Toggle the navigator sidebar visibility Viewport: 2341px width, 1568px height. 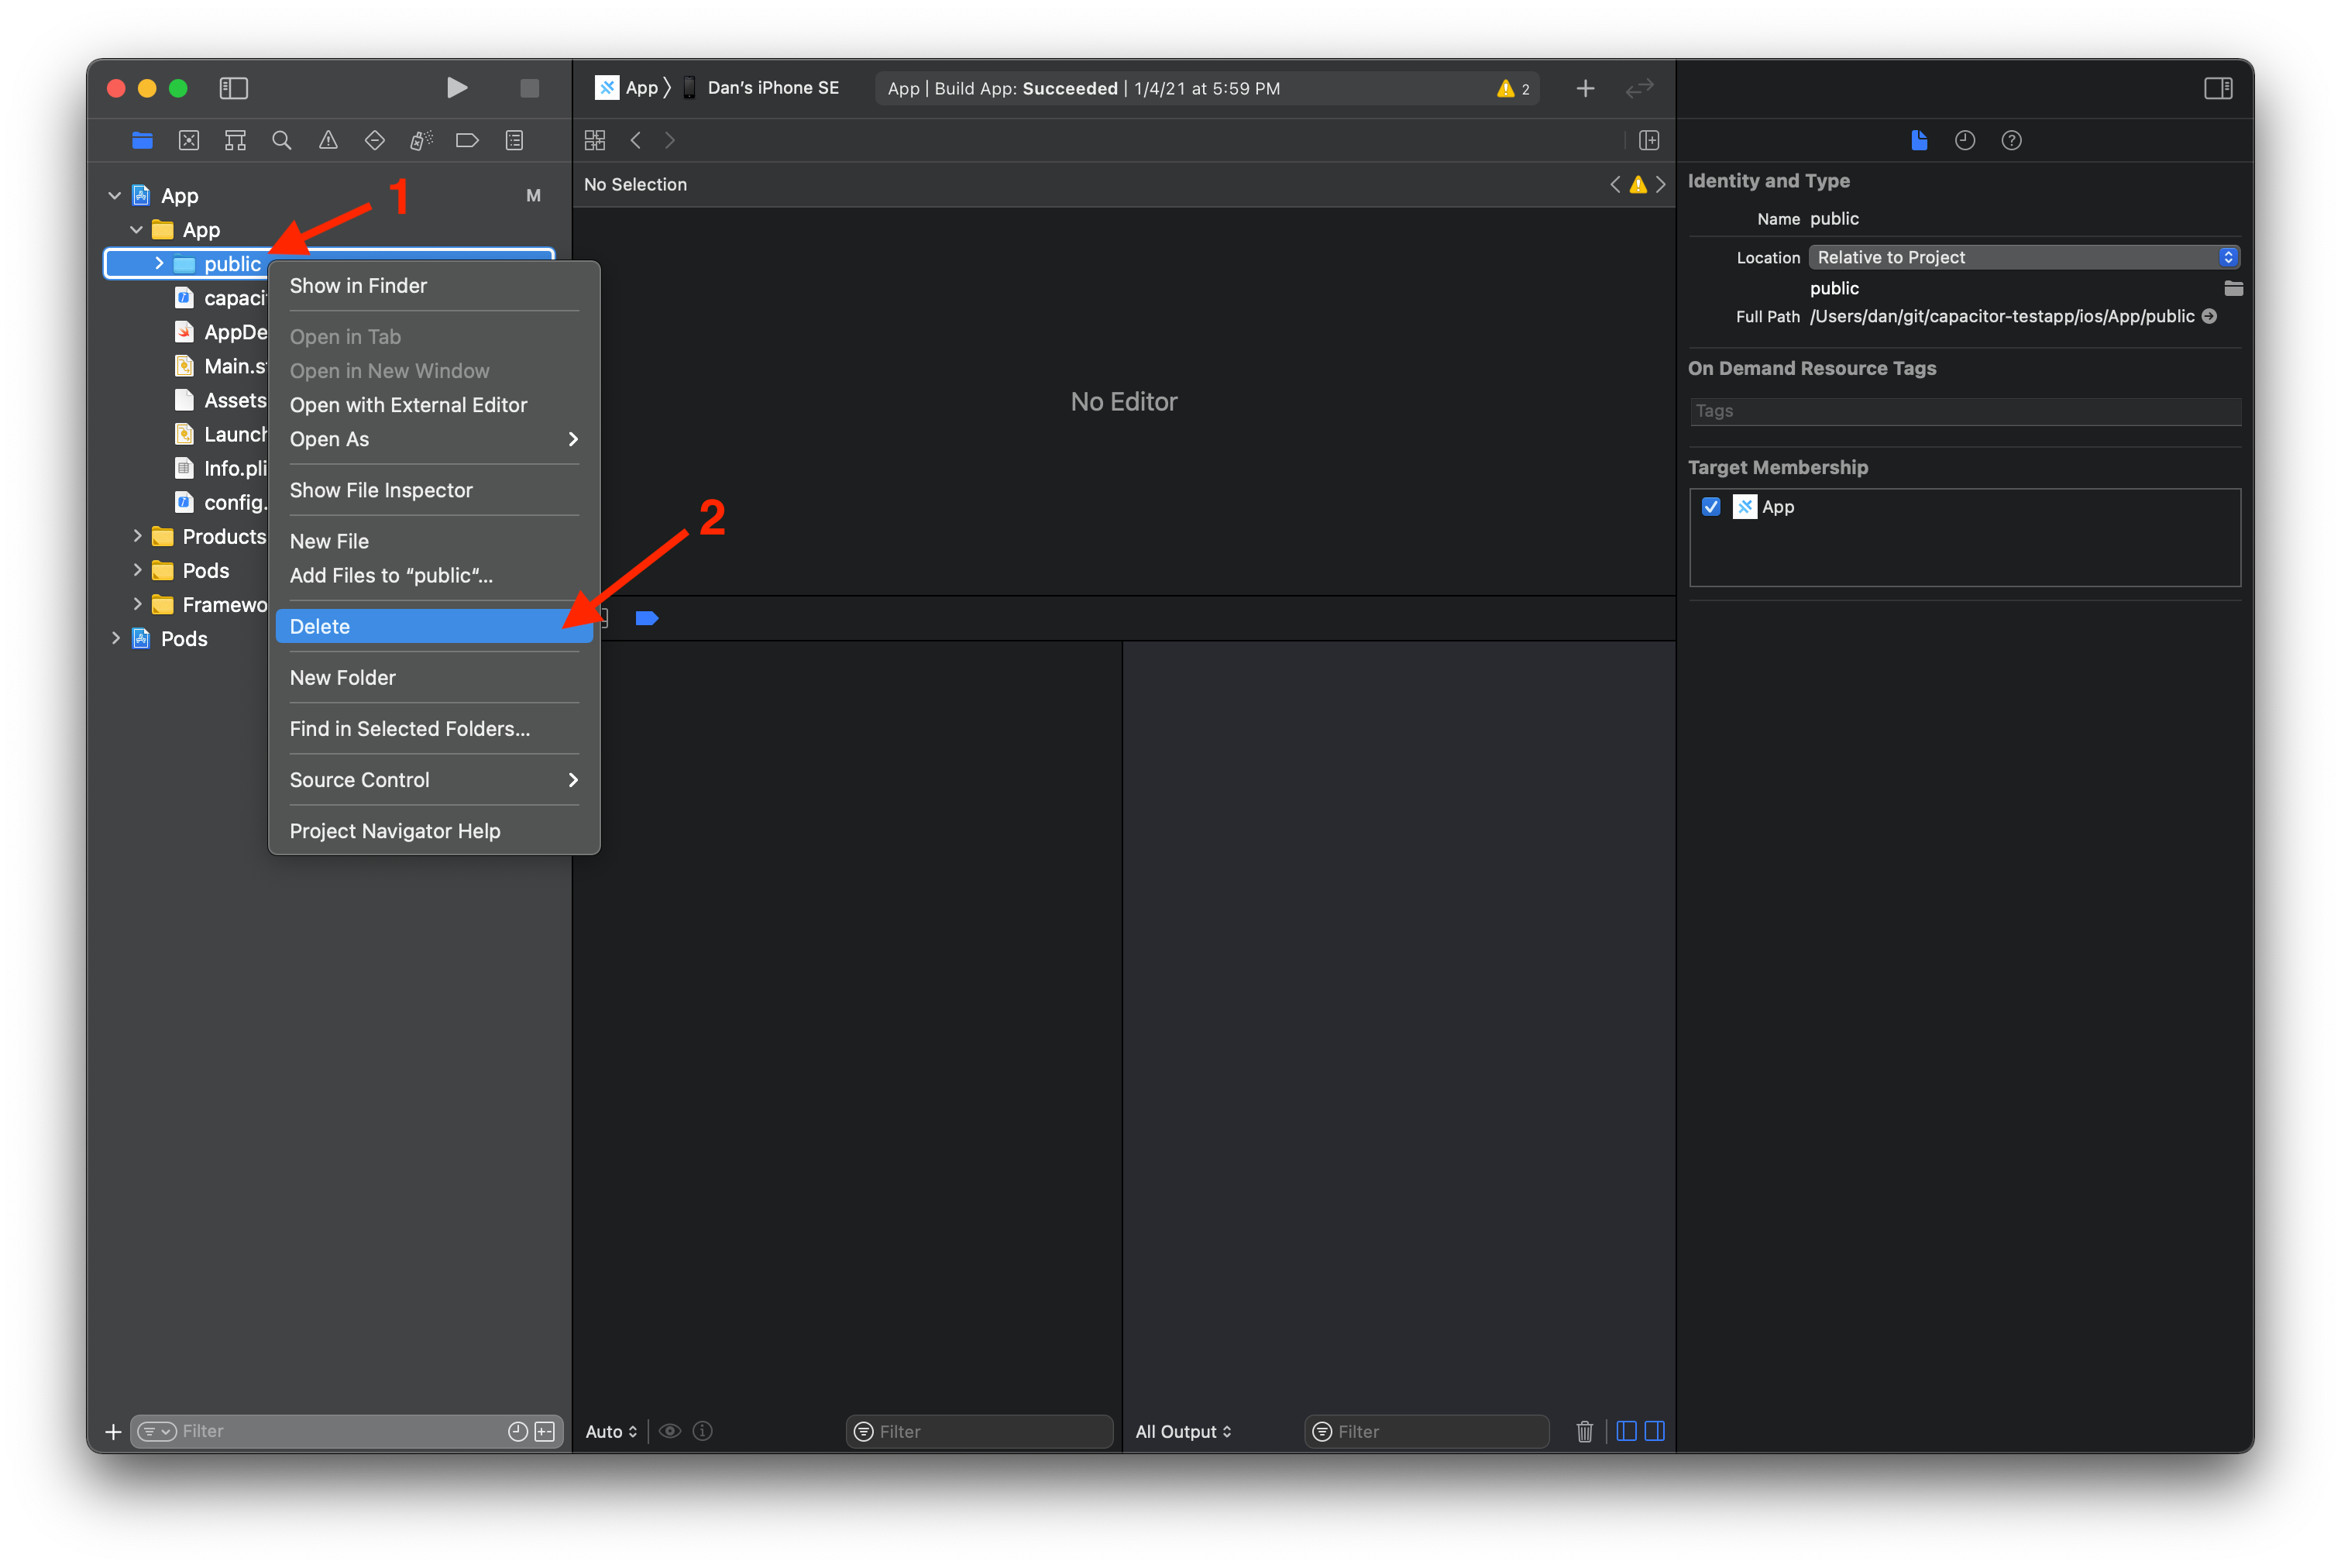(x=233, y=88)
